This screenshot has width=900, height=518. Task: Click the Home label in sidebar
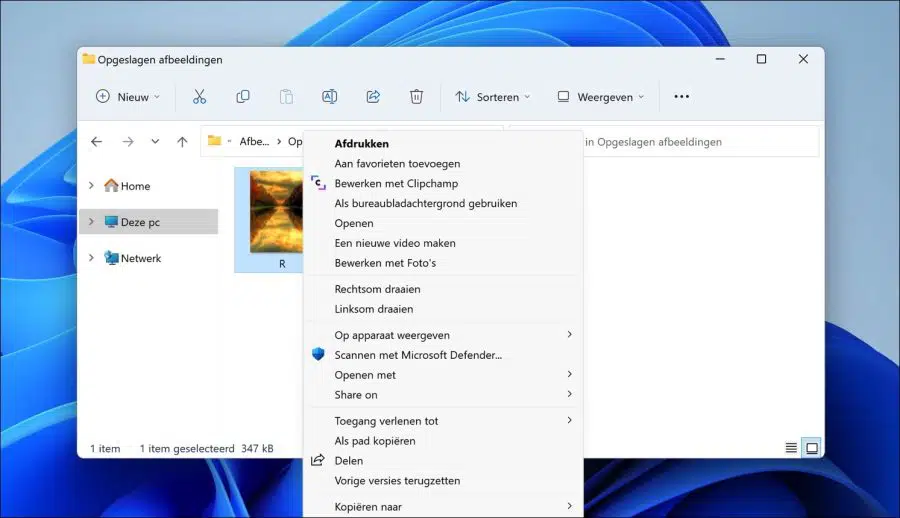click(x=135, y=186)
